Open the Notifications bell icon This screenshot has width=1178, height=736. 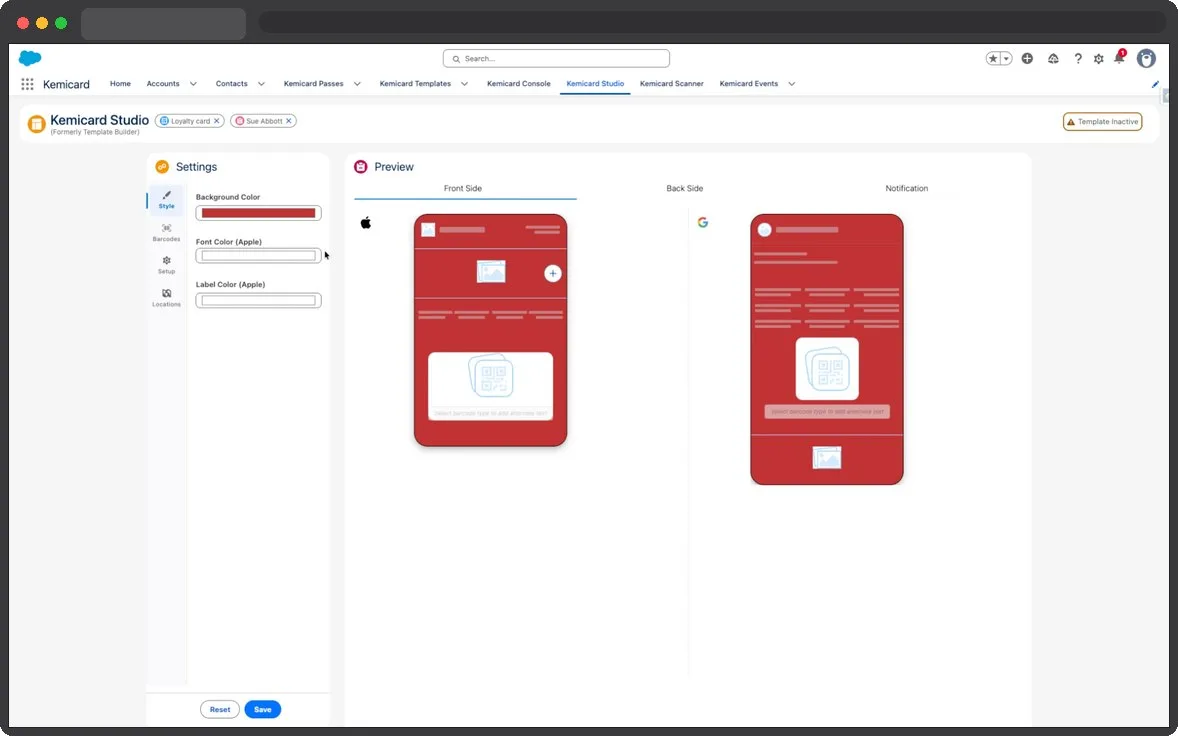pyautogui.click(x=1119, y=59)
